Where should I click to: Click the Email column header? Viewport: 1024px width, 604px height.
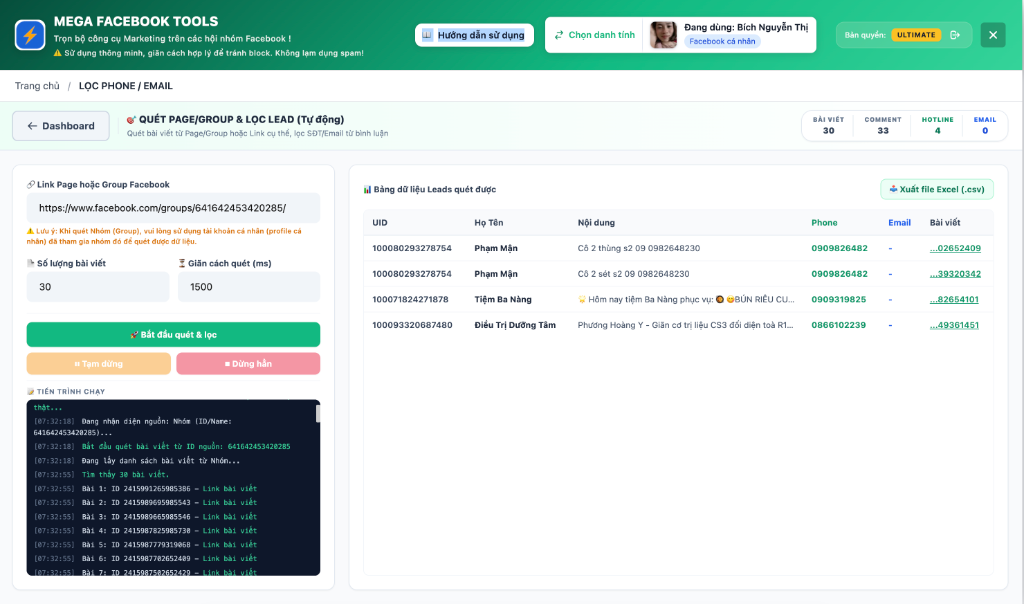pos(899,223)
